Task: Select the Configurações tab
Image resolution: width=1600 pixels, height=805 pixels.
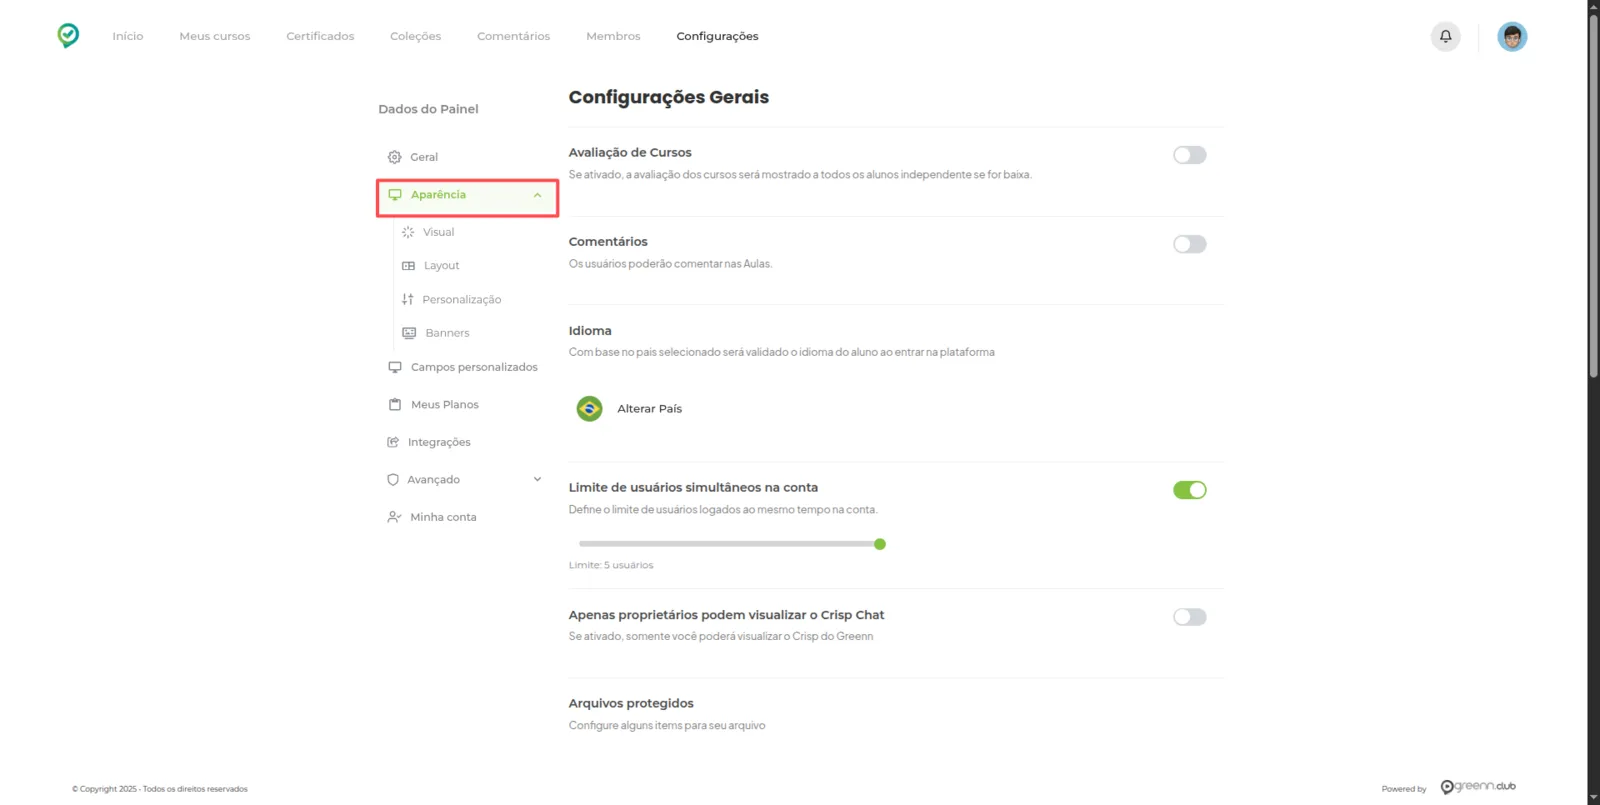Action: [717, 36]
